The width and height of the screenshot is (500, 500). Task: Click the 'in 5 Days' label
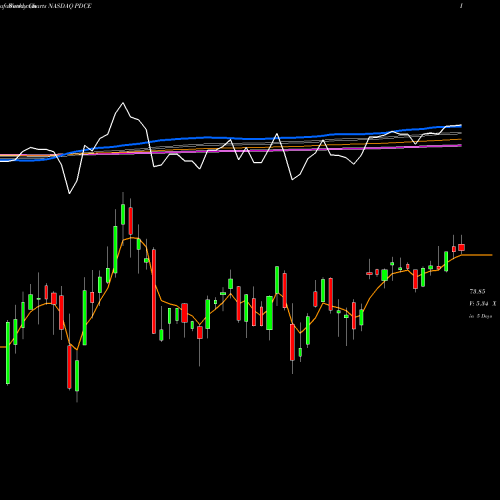pyautogui.click(x=480, y=316)
